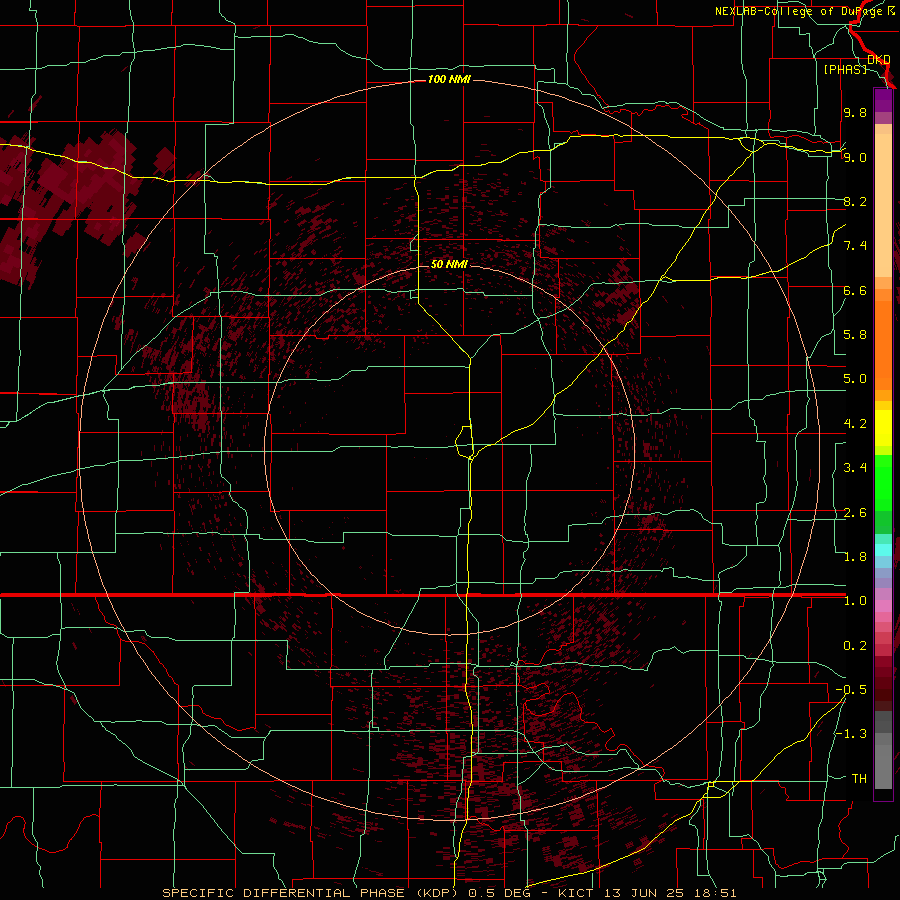Click the 4.2 scale value

pos(855,424)
